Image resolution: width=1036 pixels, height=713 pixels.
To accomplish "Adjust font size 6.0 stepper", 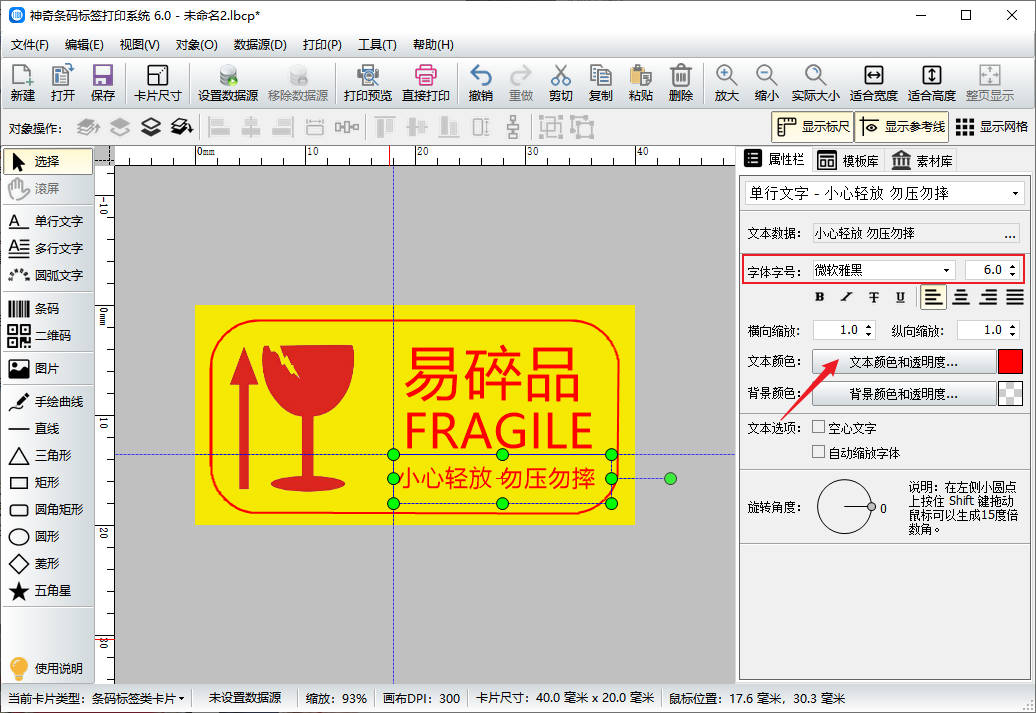I will (x=1012, y=270).
